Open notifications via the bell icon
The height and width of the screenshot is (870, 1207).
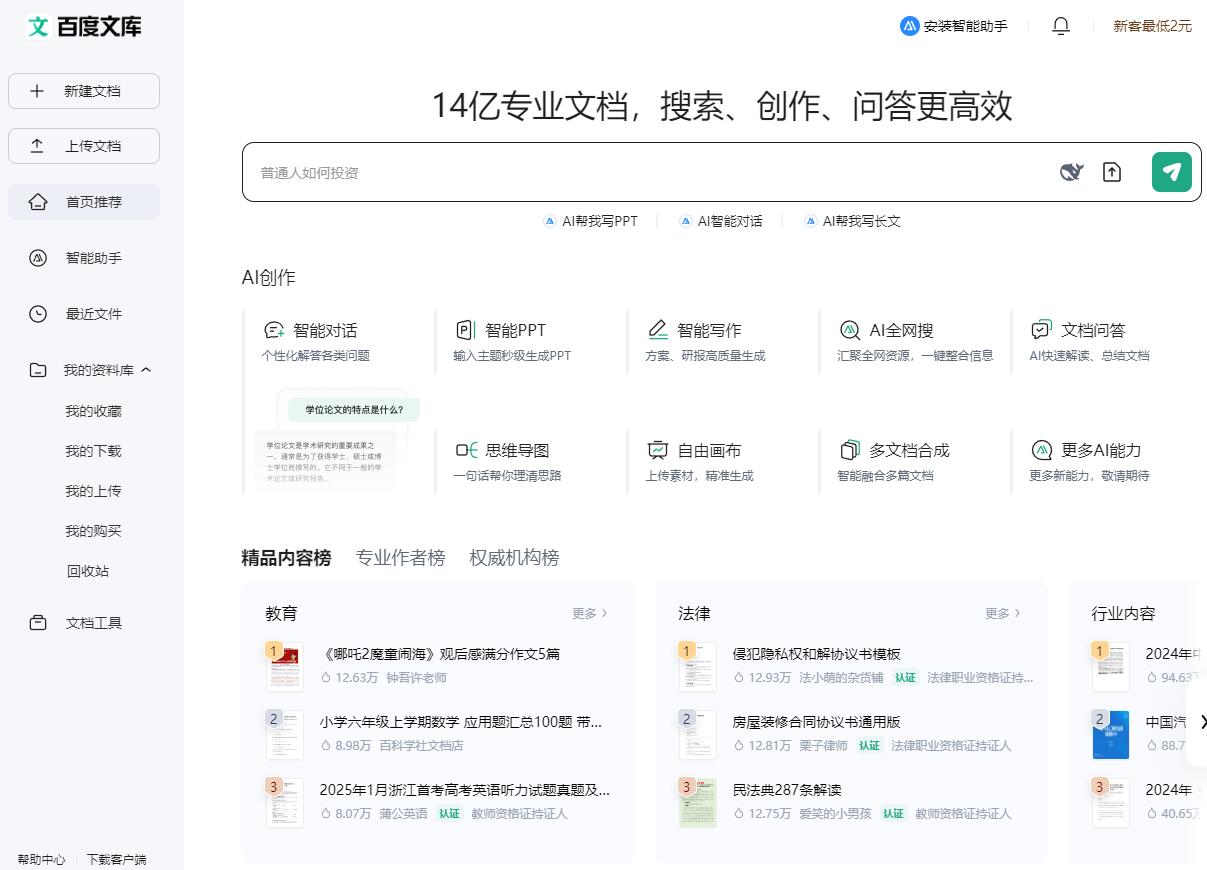click(x=1061, y=26)
